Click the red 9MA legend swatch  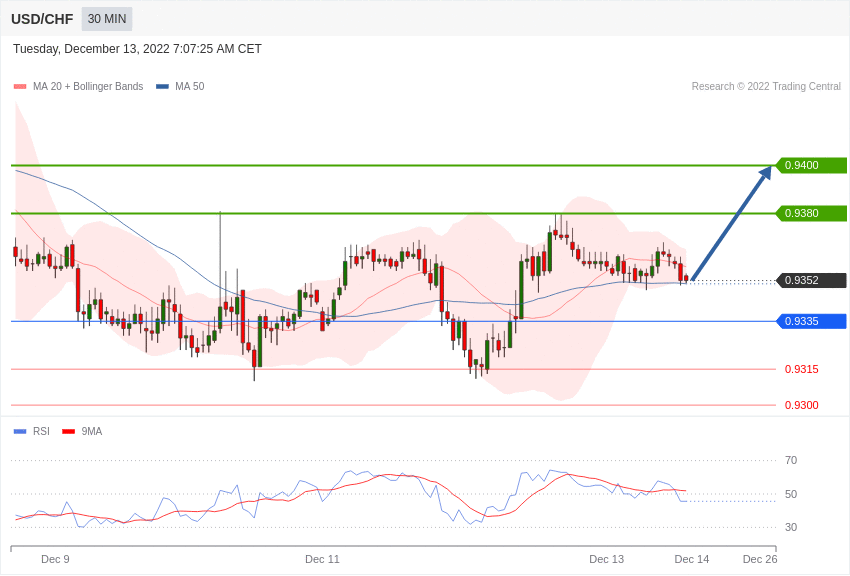[69, 432]
